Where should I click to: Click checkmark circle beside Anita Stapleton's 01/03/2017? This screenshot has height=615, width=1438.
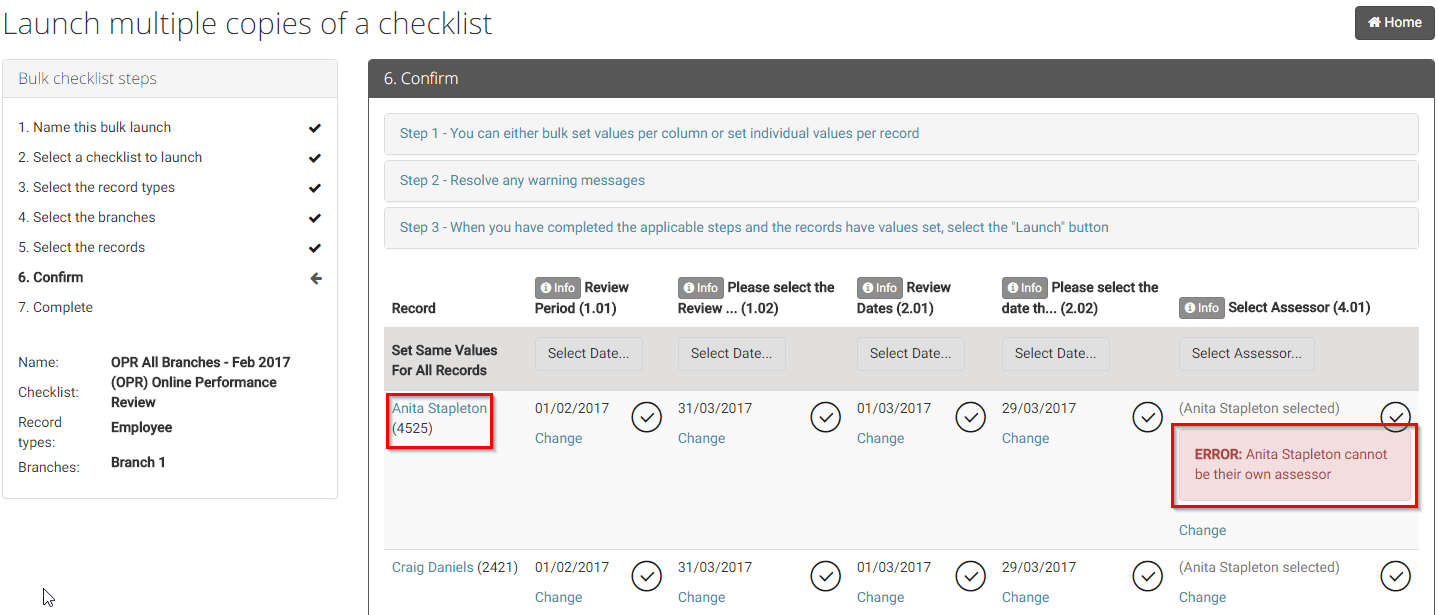(971, 417)
